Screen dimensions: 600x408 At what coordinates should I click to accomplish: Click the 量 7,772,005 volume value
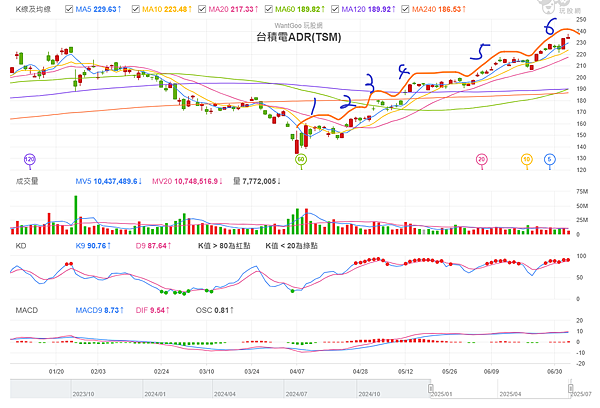point(257,181)
